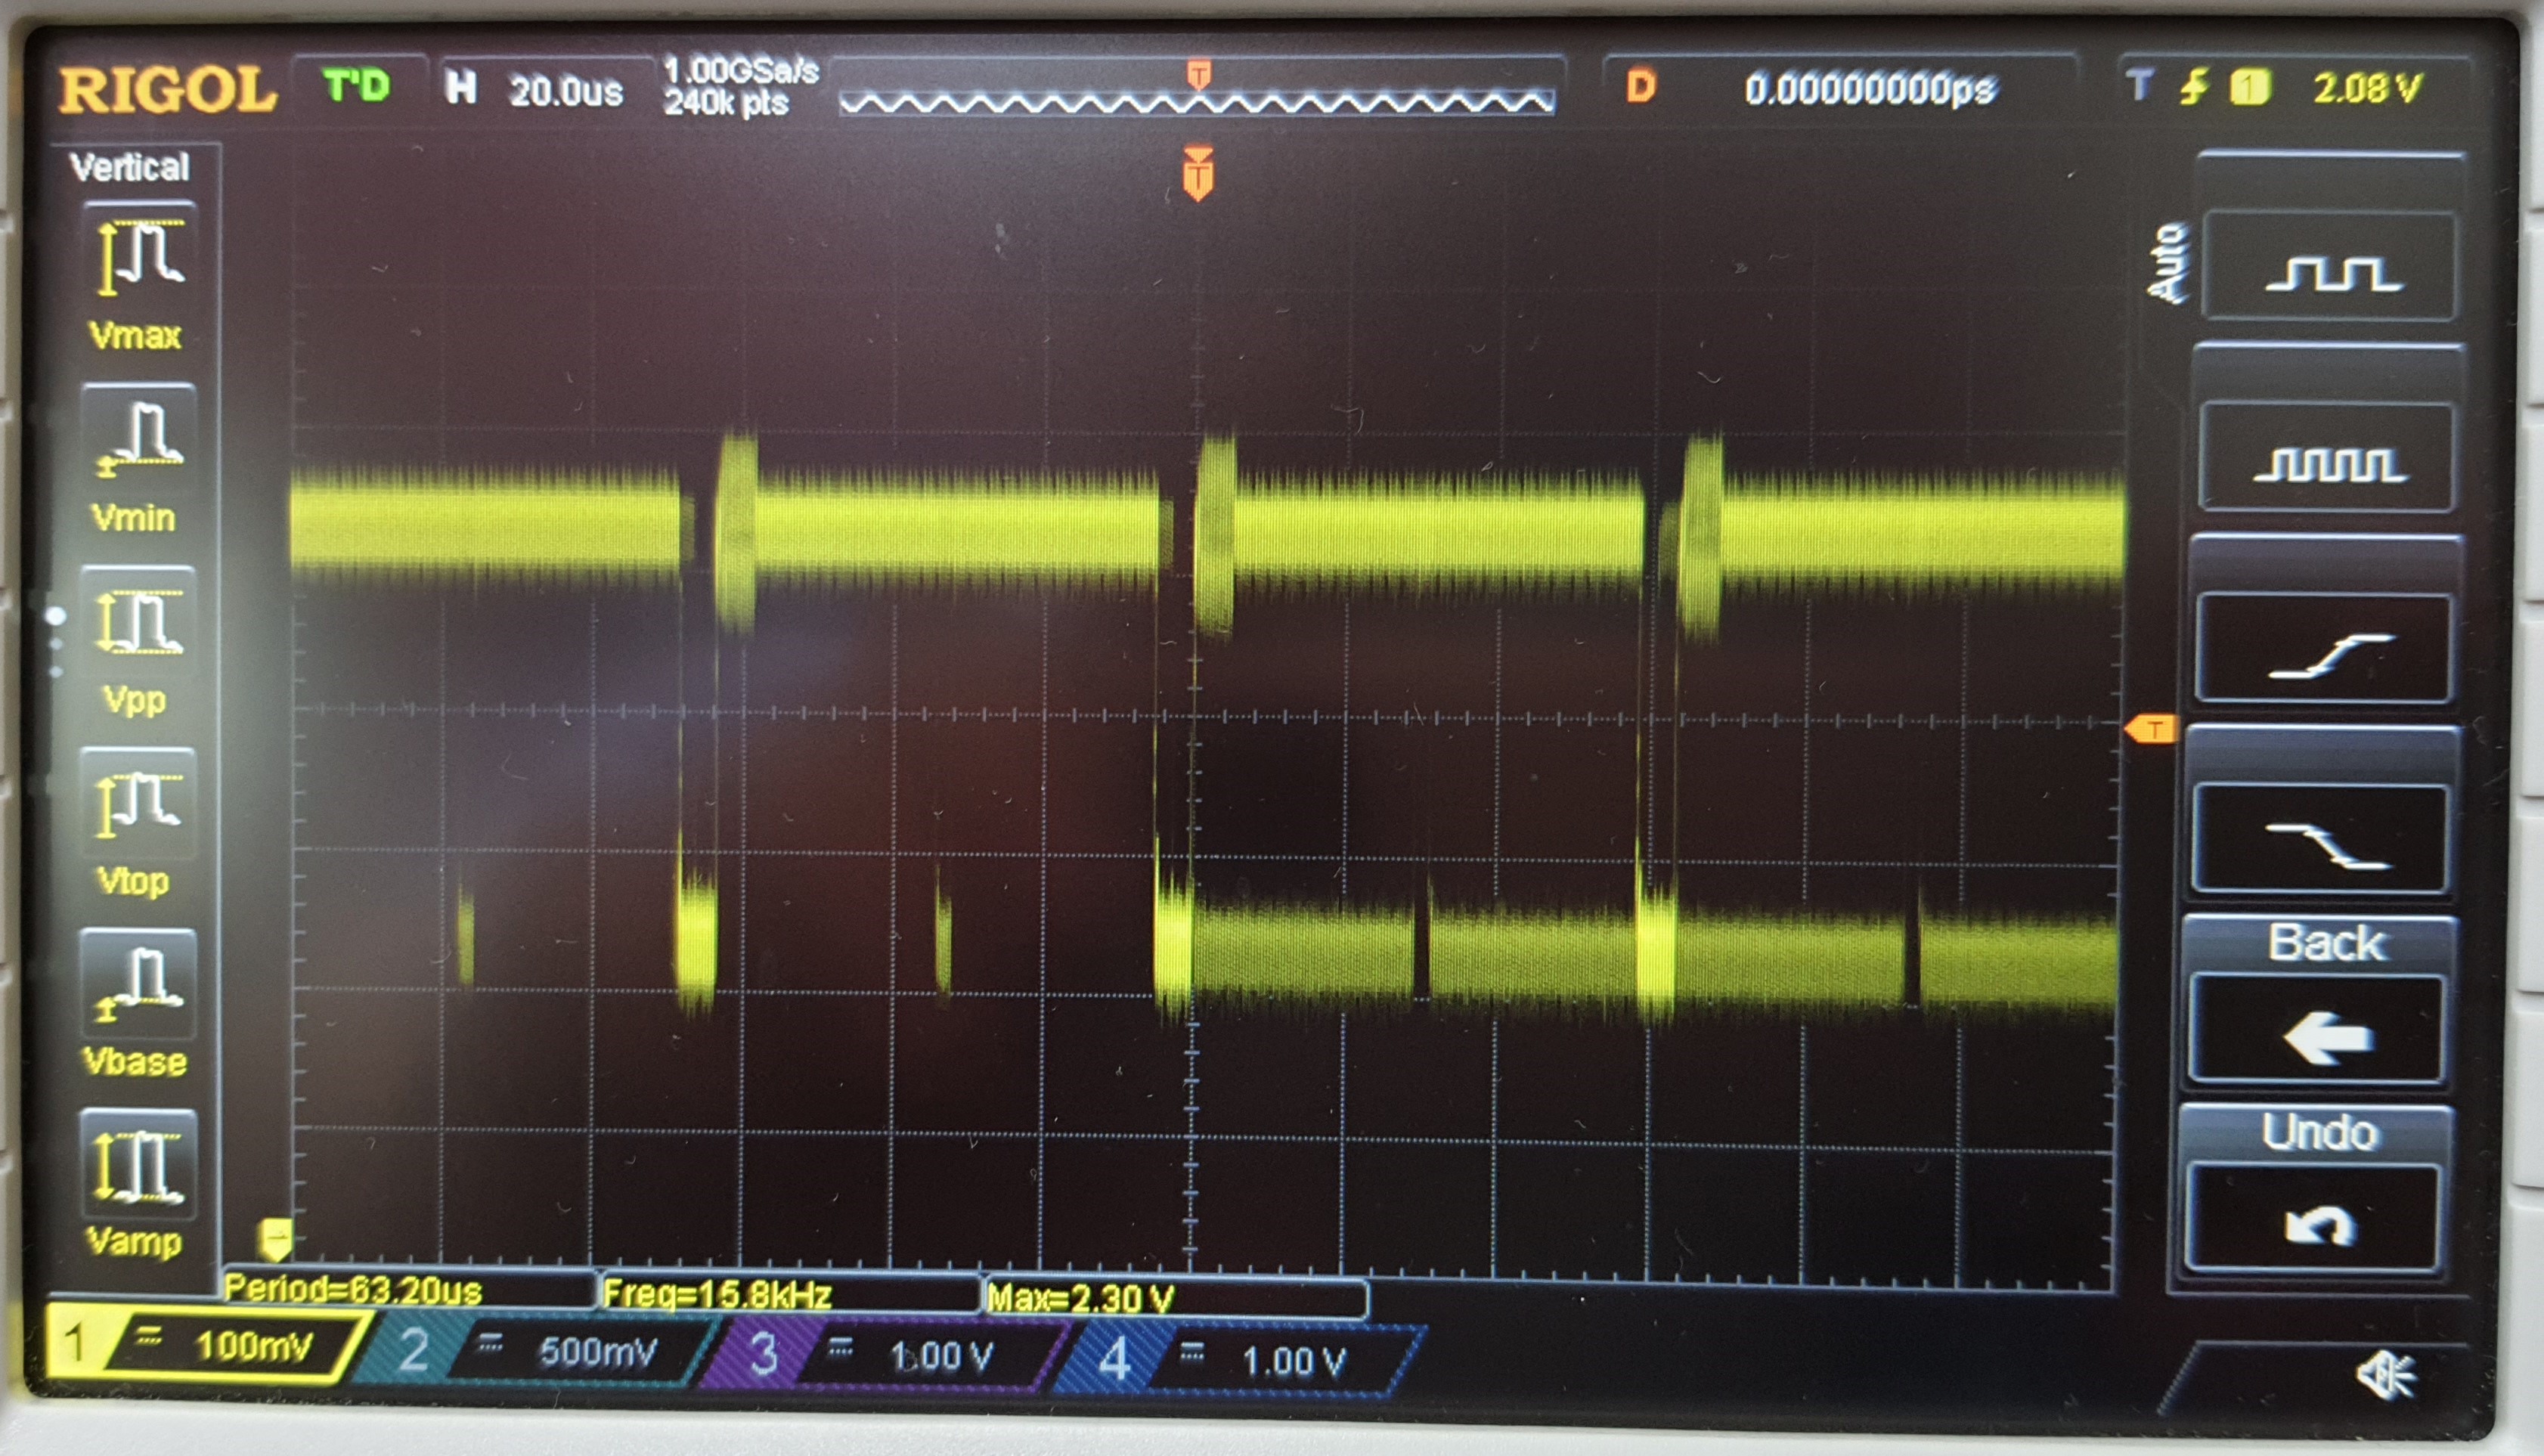Click the T'D trigger status indicator

356,86
